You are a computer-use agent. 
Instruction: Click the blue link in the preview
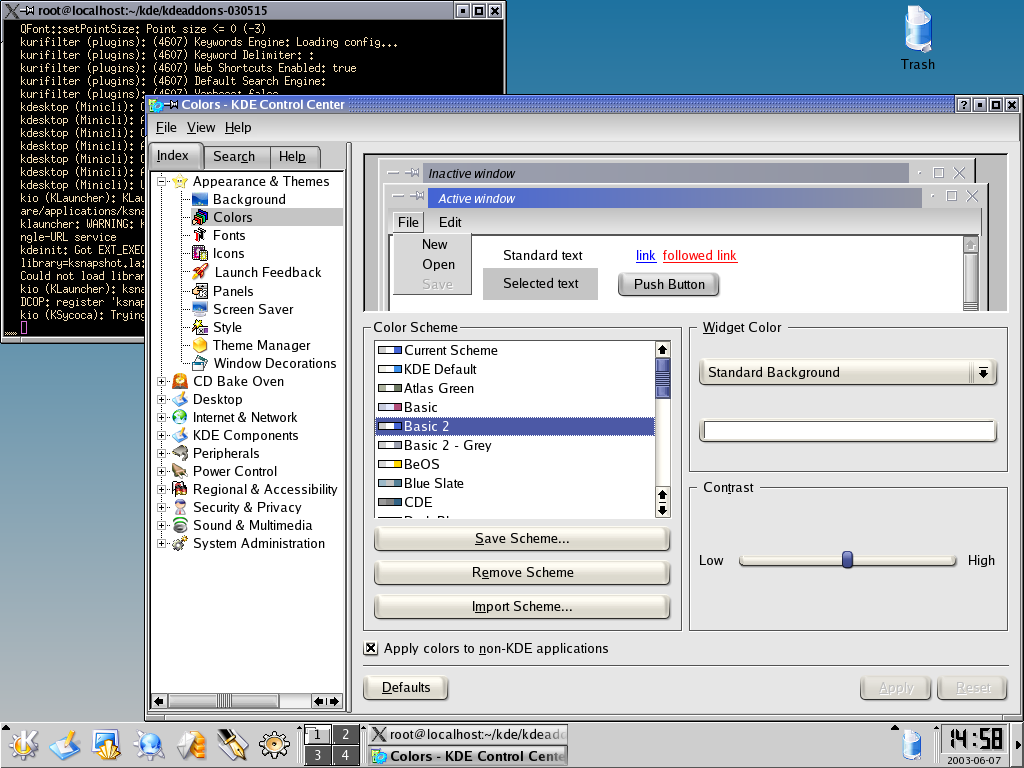[645, 255]
